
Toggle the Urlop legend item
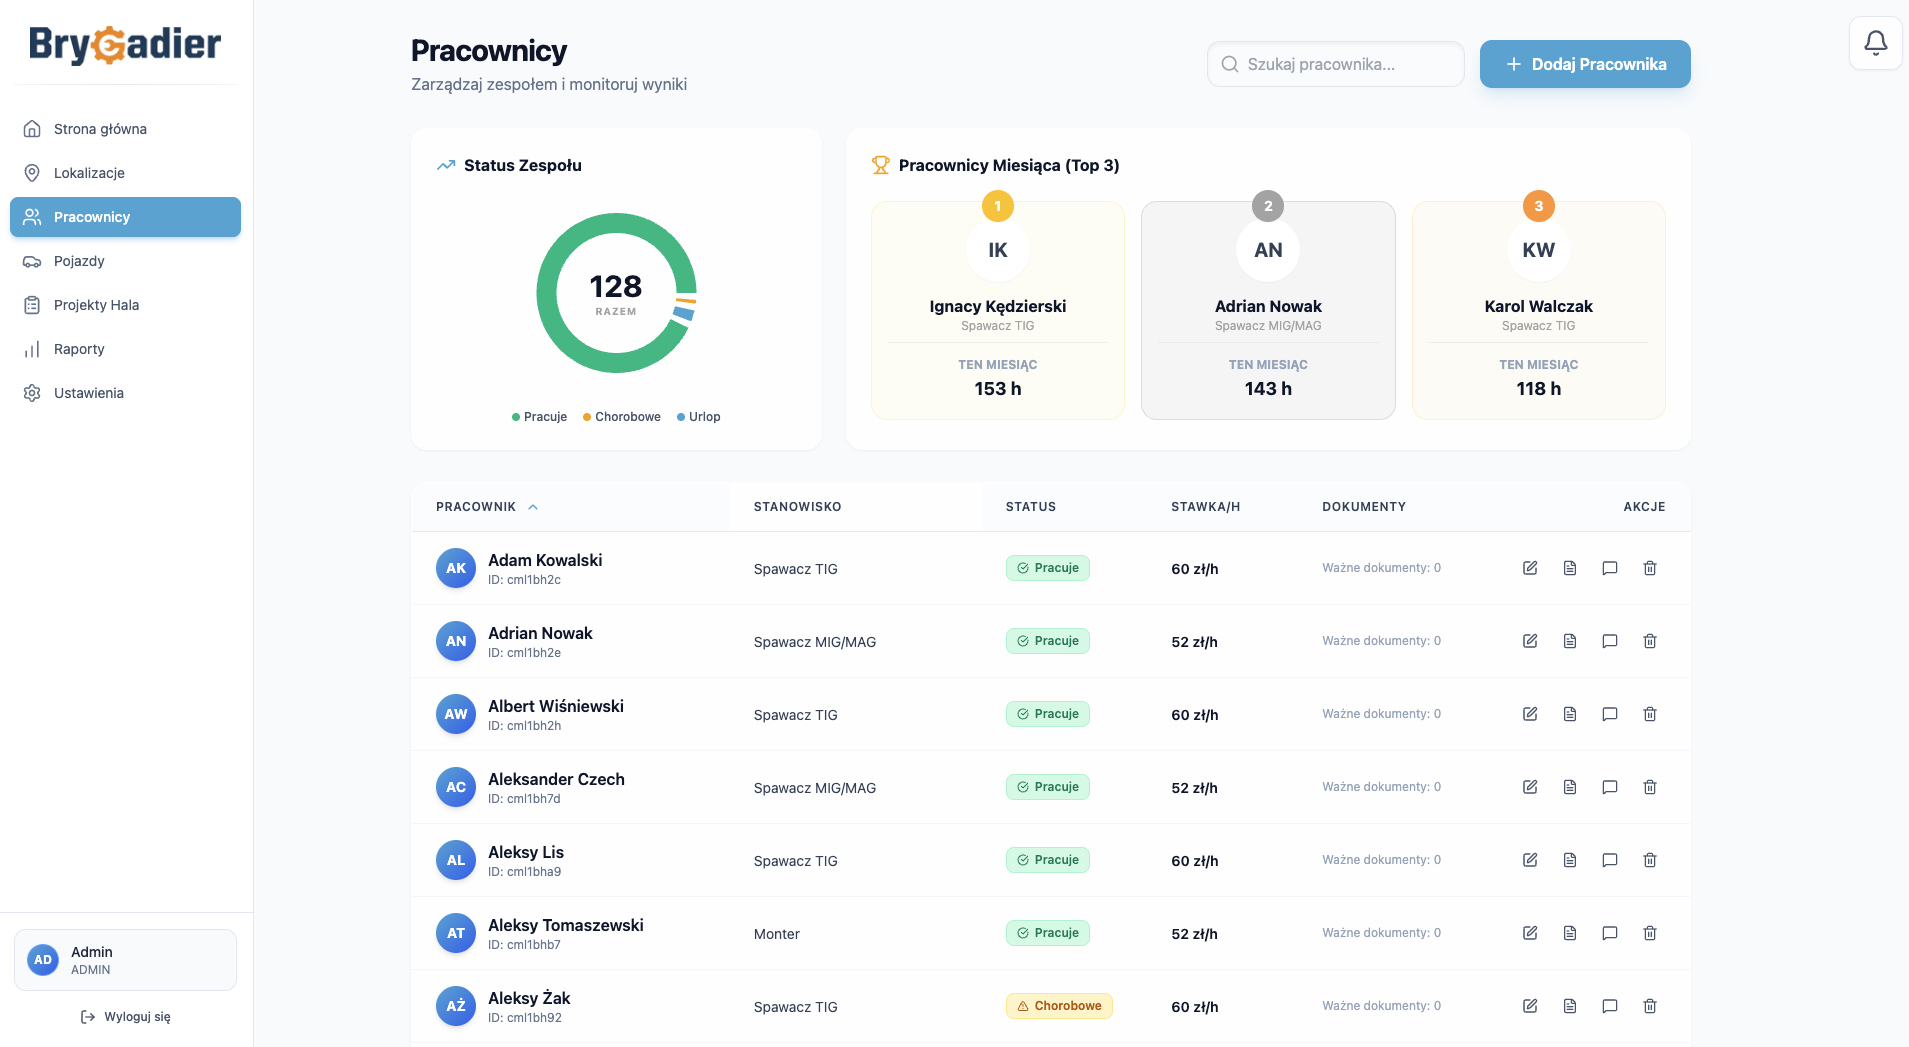point(698,417)
